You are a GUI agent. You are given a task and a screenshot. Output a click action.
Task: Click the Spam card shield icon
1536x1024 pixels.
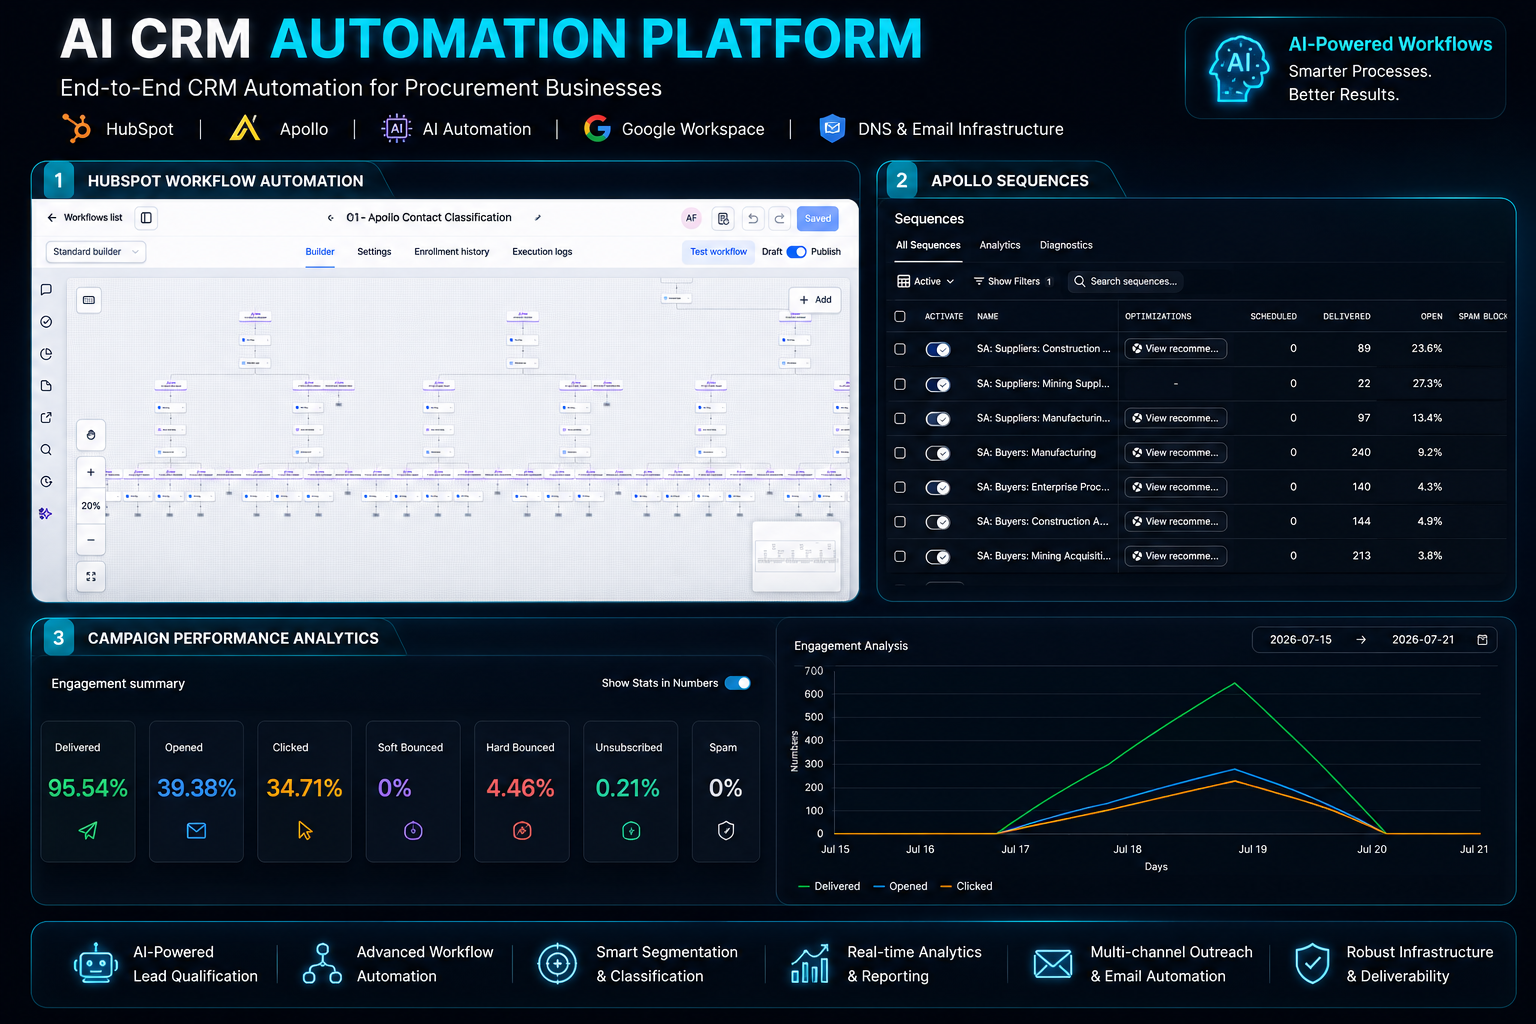click(726, 830)
